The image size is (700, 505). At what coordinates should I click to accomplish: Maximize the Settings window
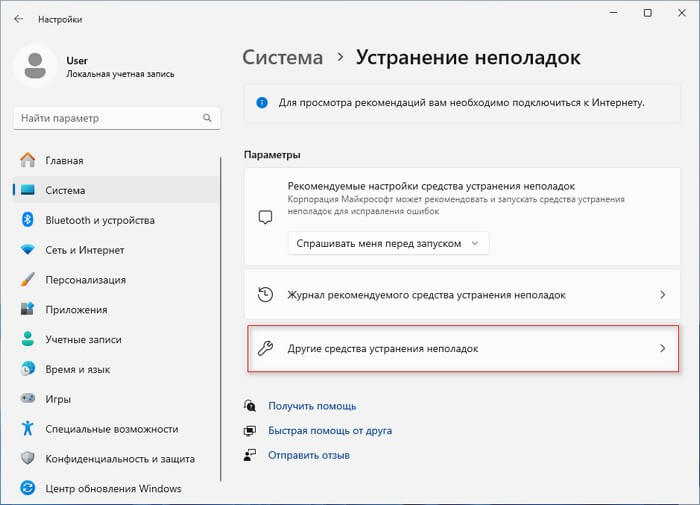click(x=647, y=13)
